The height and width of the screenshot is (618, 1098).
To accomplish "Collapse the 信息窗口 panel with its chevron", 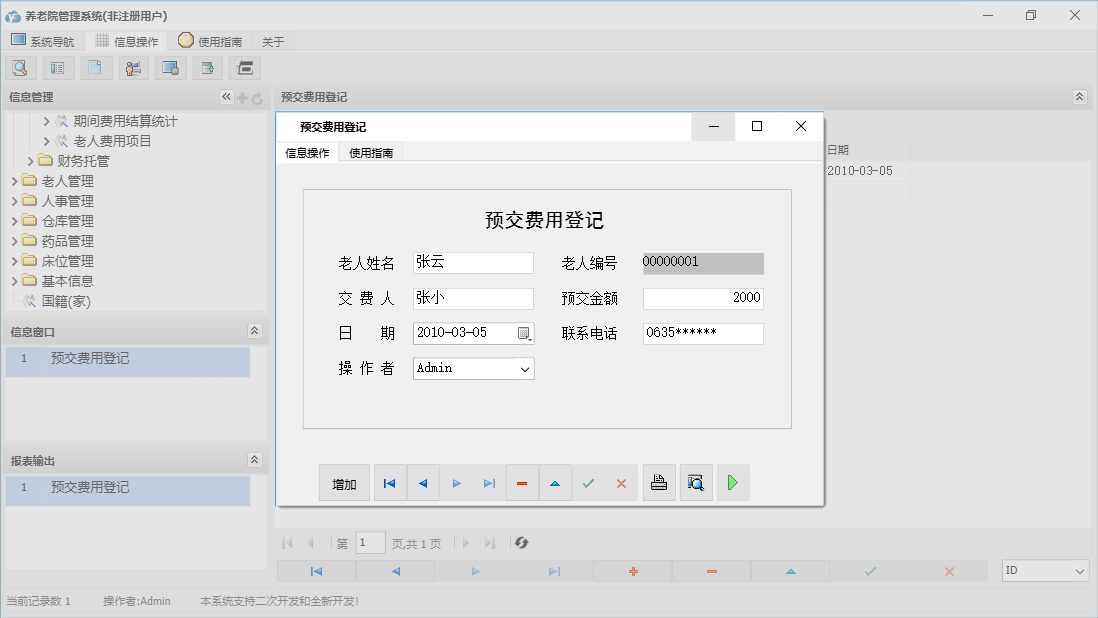I will click(255, 330).
